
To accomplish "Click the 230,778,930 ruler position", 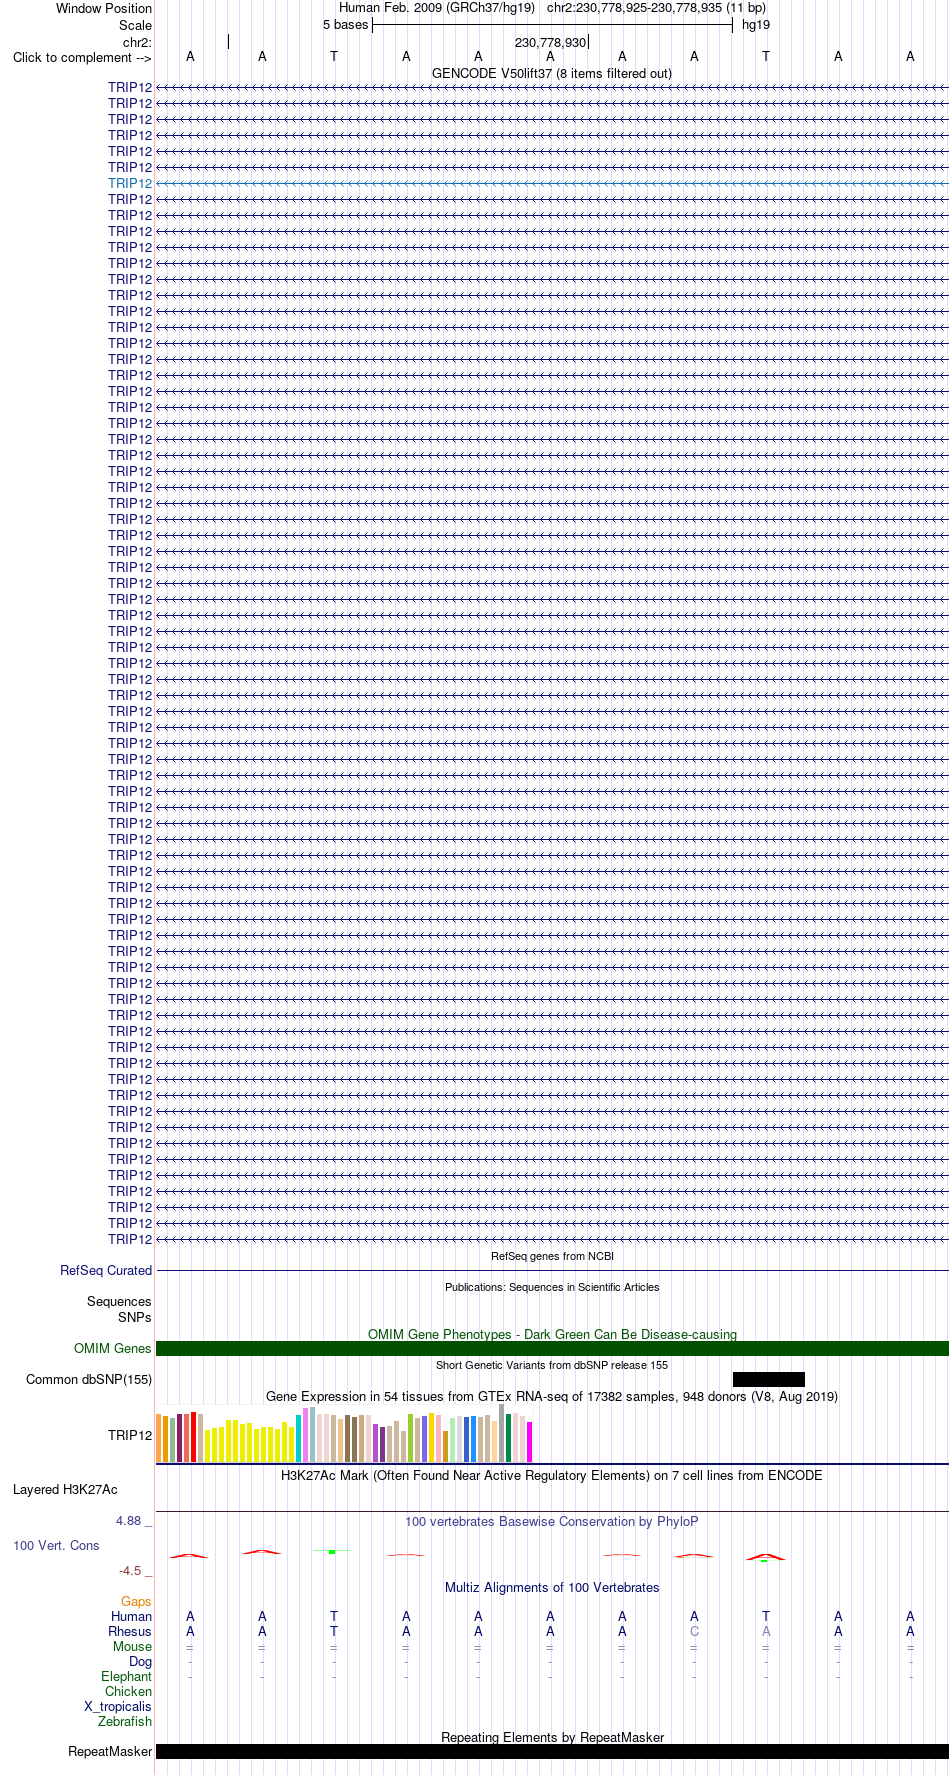I will pos(550,43).
